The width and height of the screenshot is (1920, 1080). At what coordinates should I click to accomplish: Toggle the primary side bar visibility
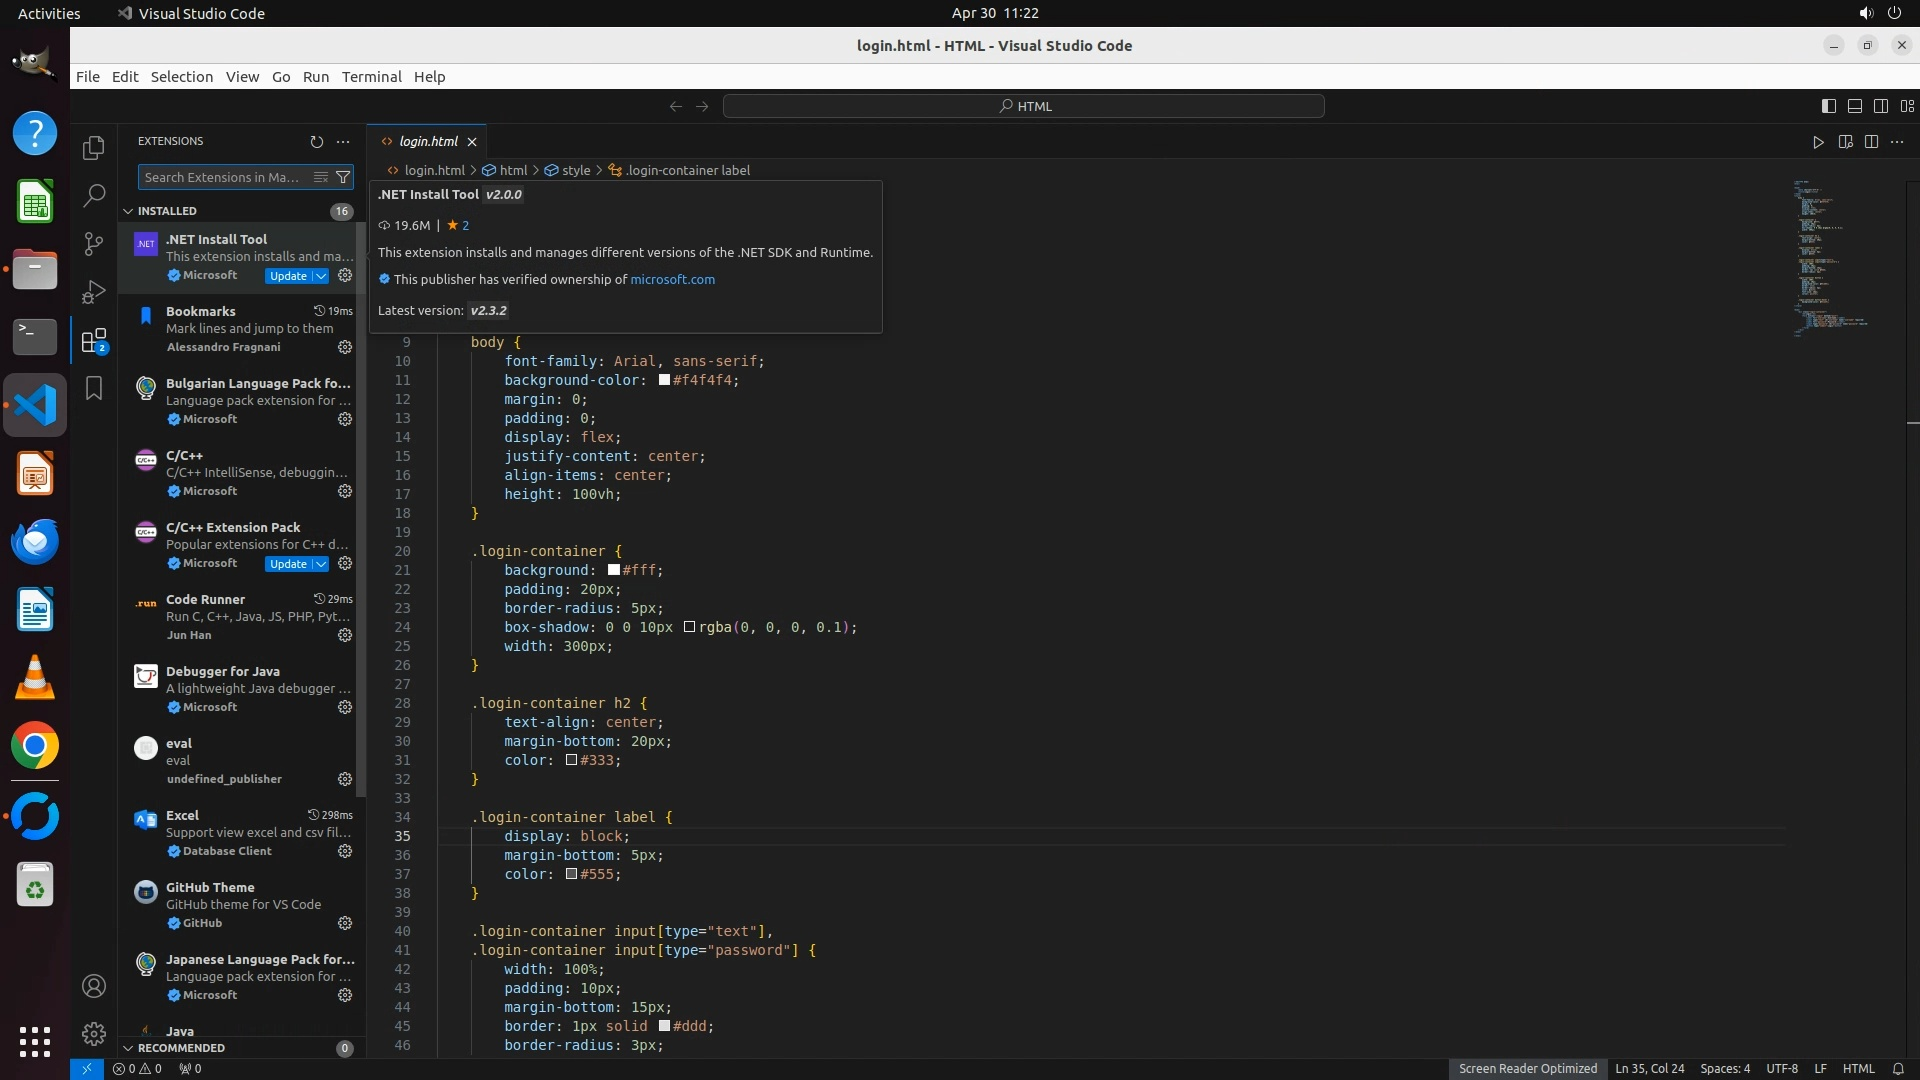[x=1829, y=106]
